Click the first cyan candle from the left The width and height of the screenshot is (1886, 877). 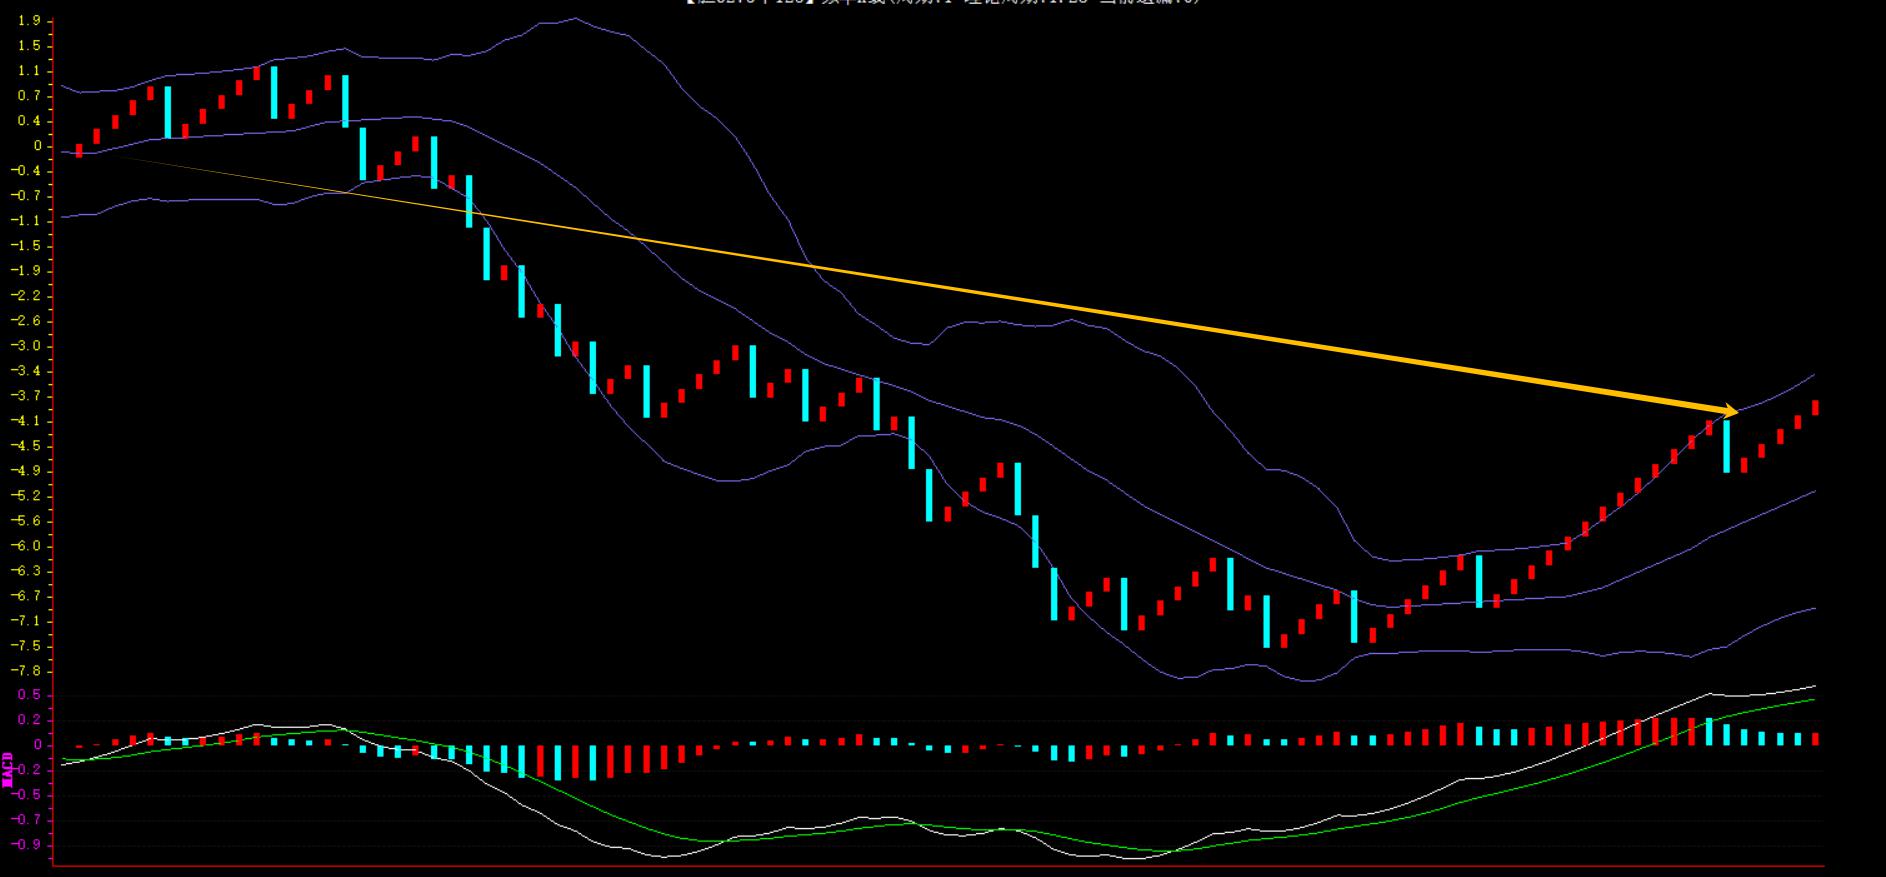168,112
